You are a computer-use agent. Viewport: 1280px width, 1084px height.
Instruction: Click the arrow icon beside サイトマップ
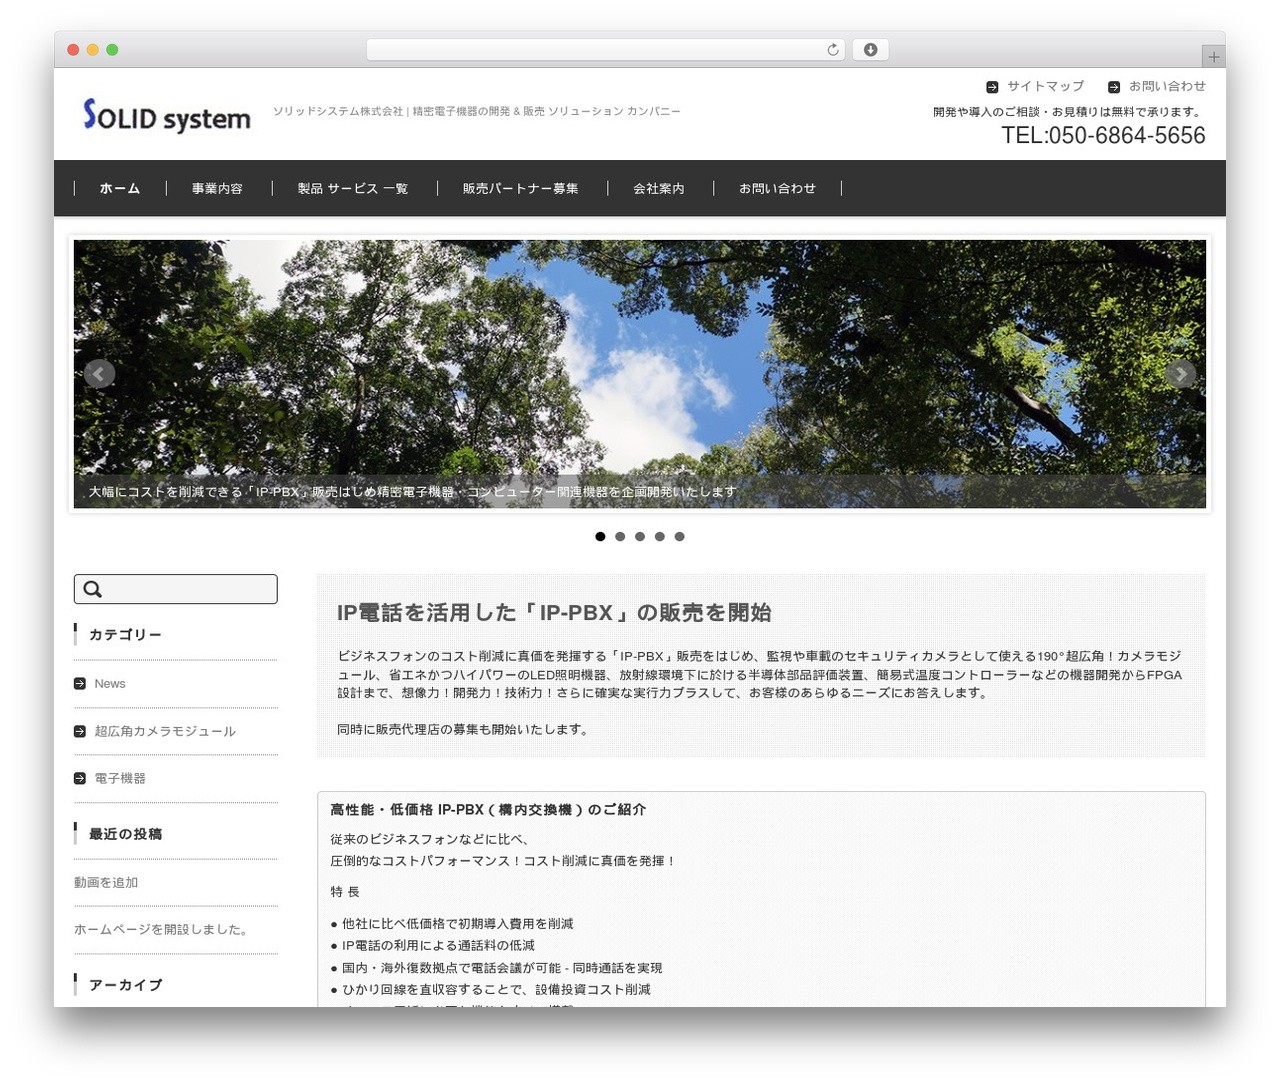click(x=992, y=87)
